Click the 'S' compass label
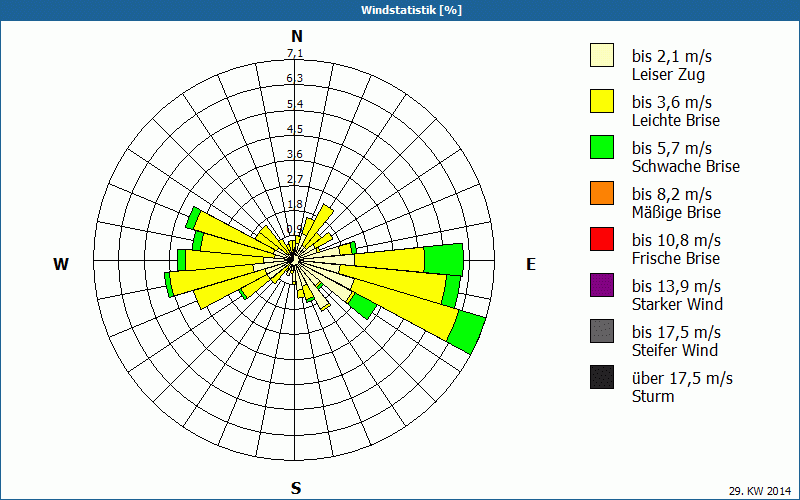The height and width of the screenshot is (500, 800). [x=296, y=488]
